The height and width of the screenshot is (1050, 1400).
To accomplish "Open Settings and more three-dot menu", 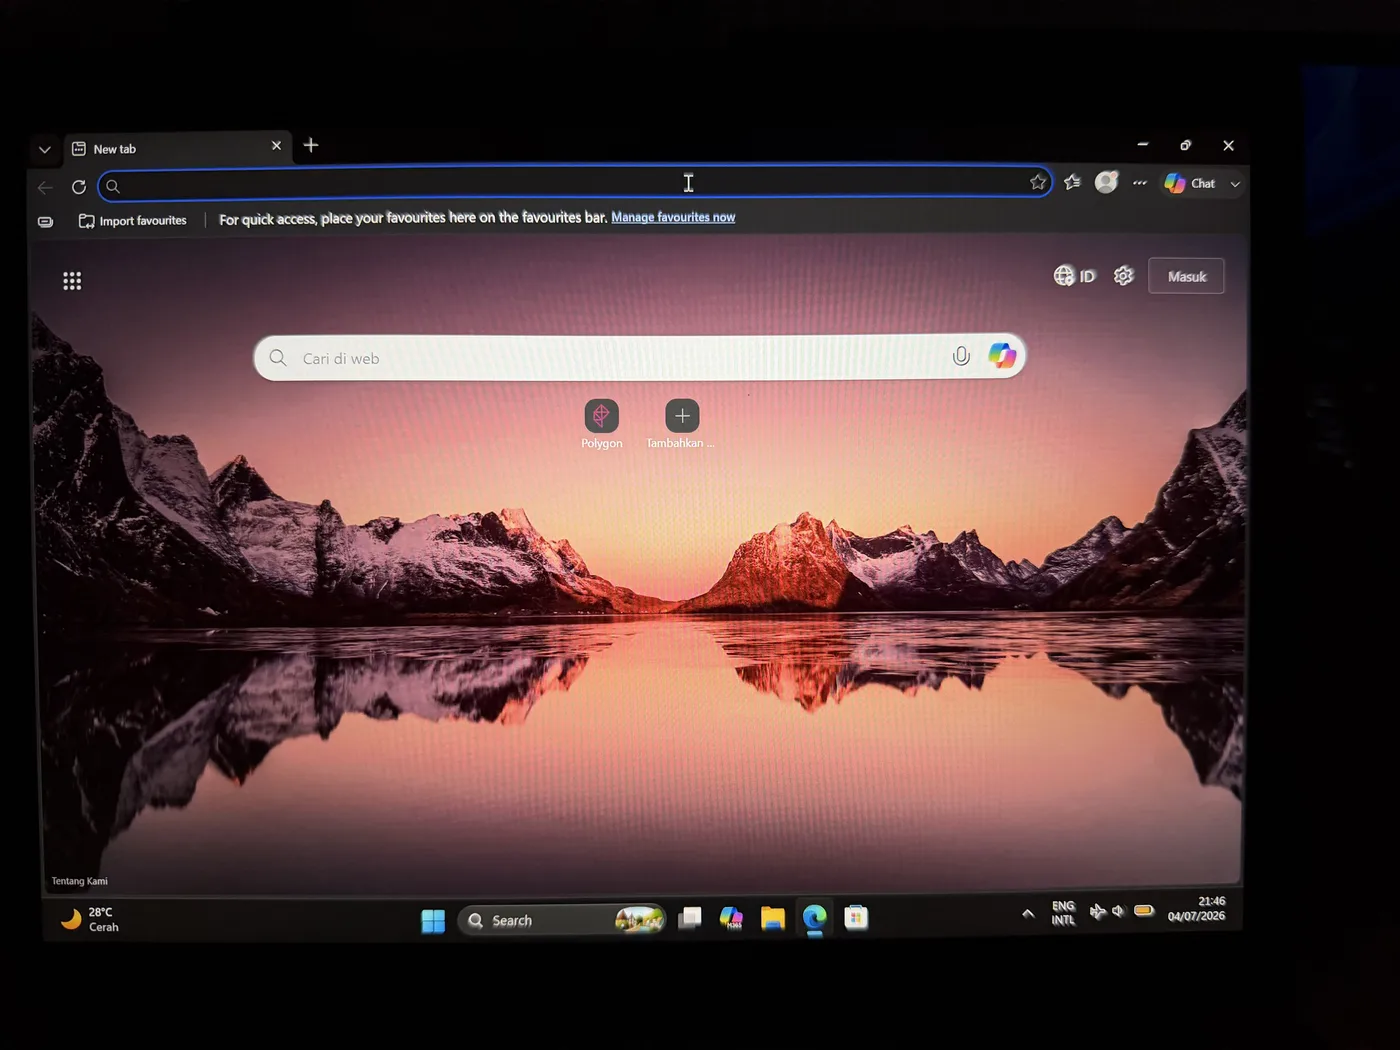I will [x=1139, y=183].
